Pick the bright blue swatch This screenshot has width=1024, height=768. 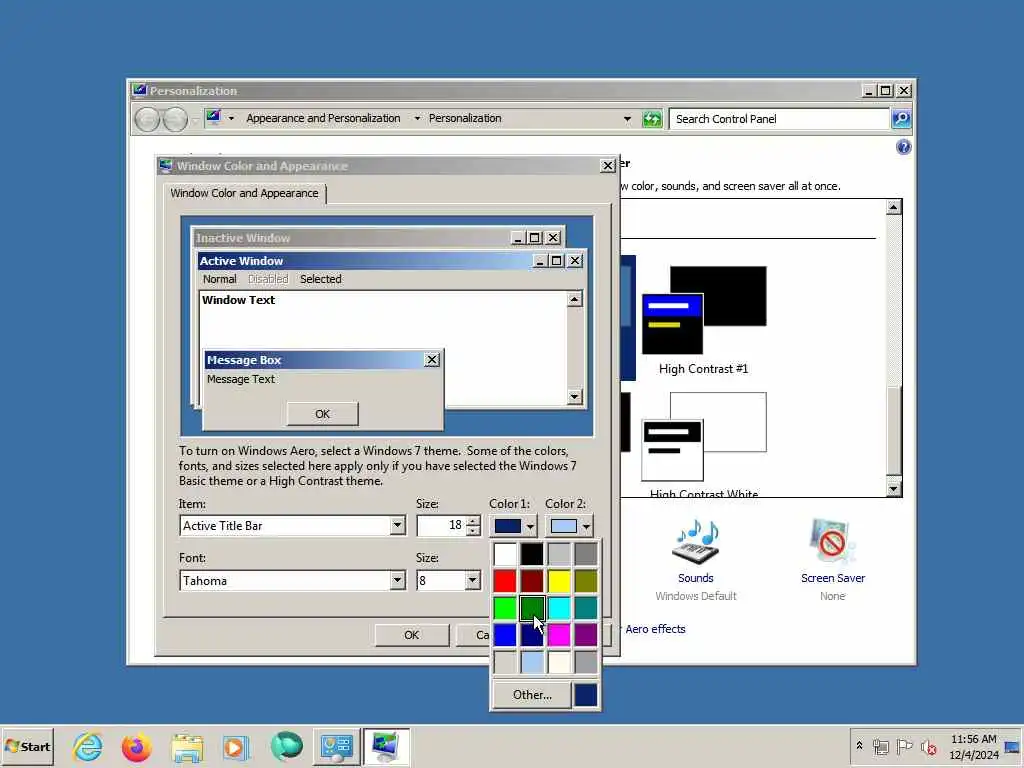coord(505,635)
